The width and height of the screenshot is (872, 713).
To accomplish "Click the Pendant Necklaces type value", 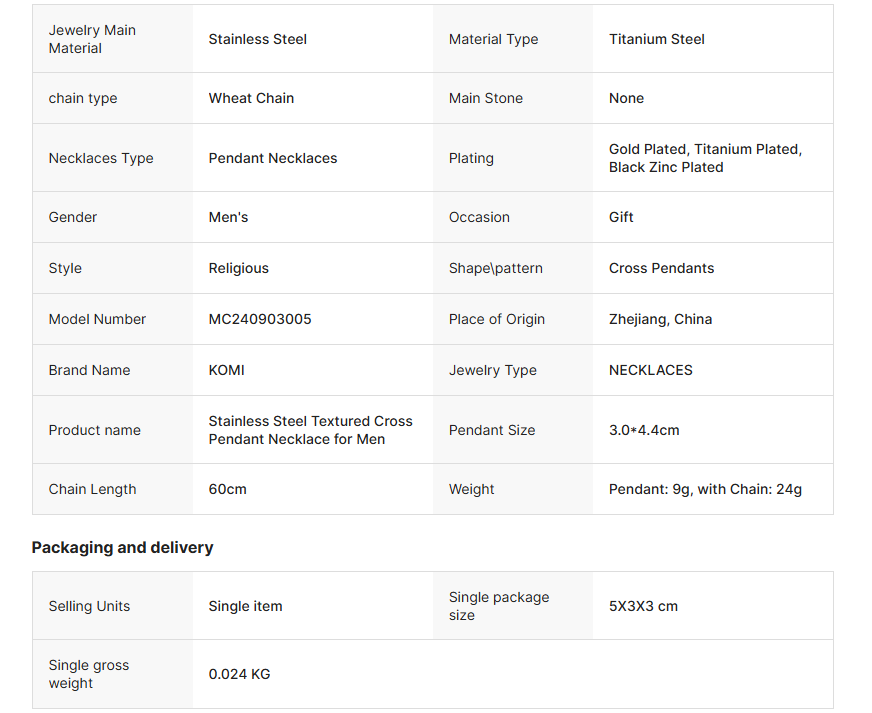I will [273, 158].
